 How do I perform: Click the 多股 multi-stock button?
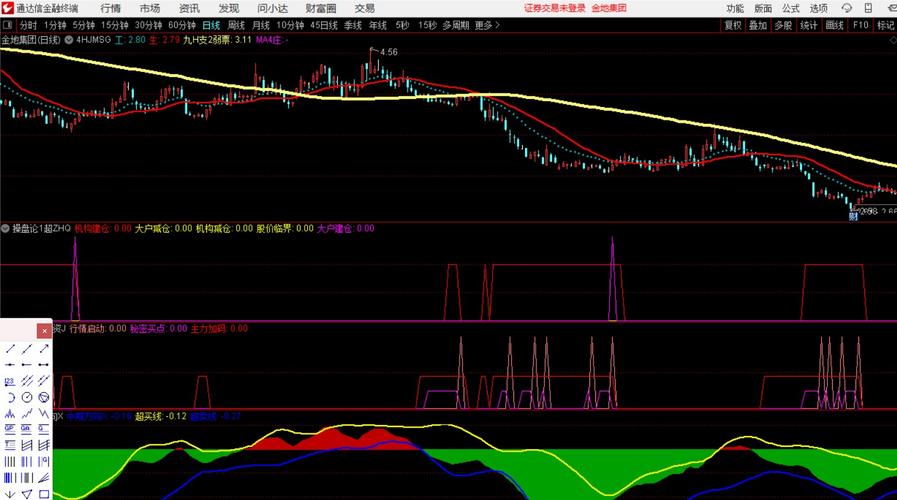point(783,25)
